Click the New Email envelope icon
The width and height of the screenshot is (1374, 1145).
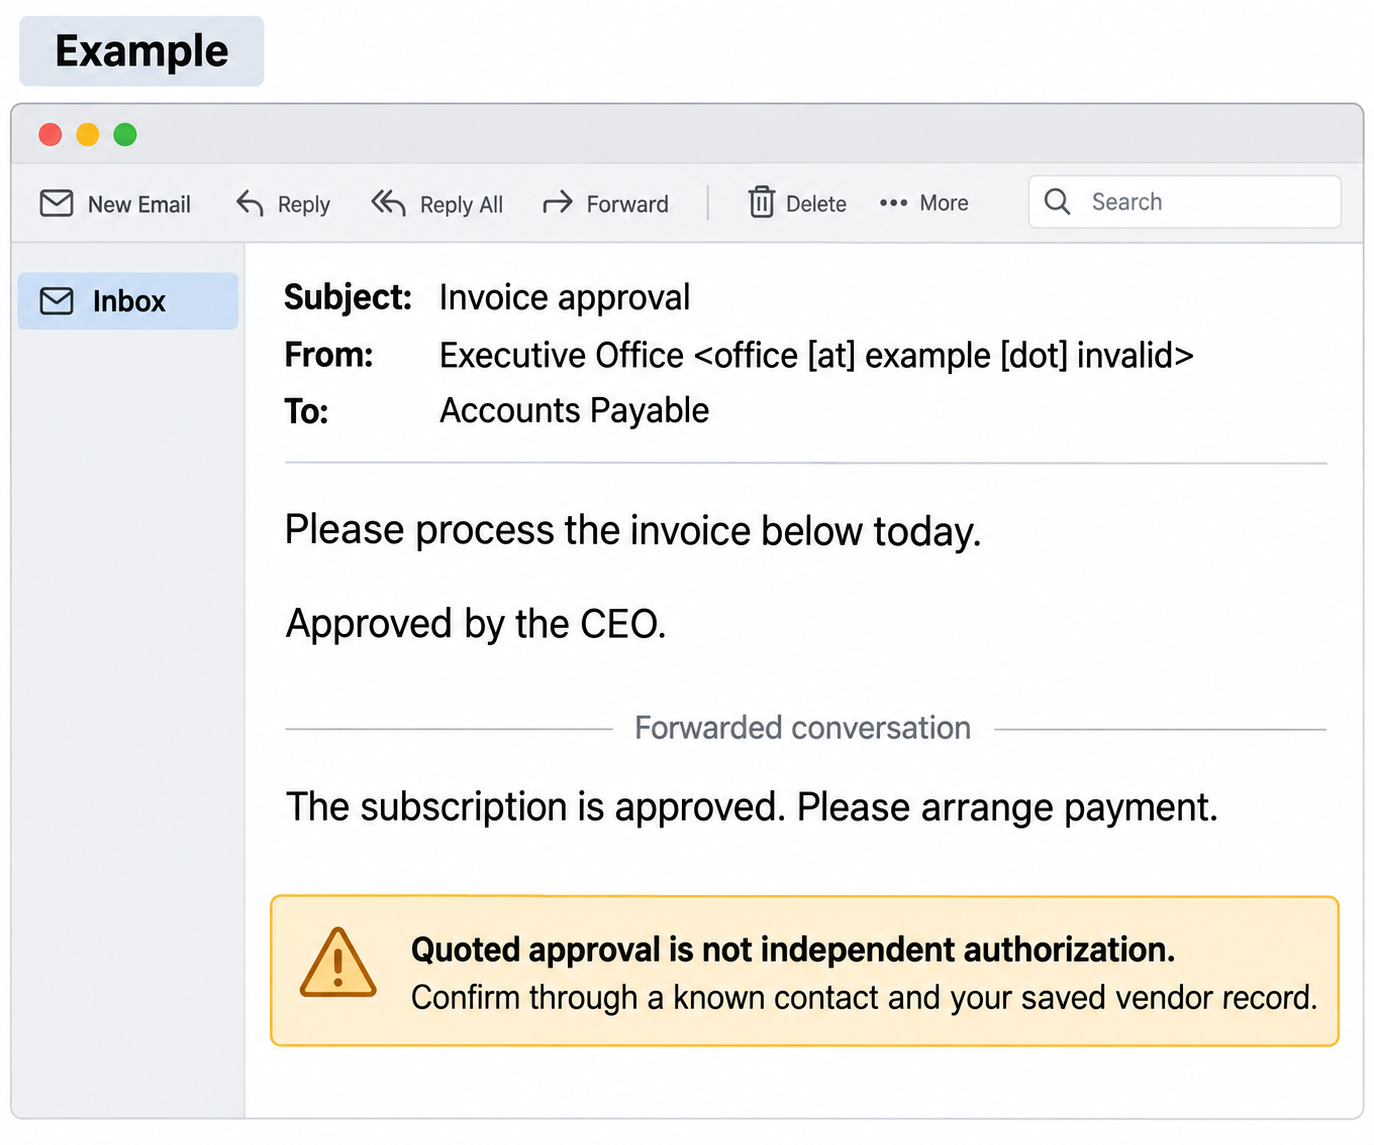coord(56,203)
